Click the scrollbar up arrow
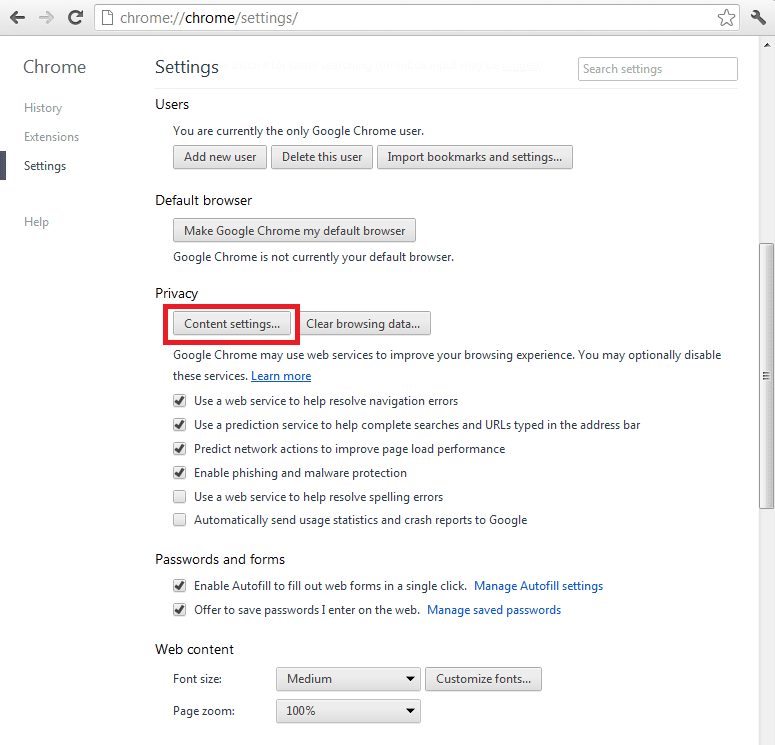 tap(767, 45)
